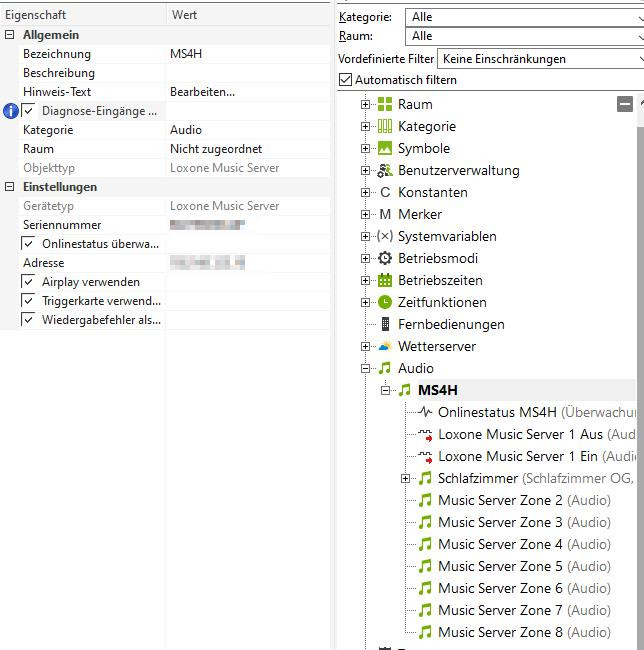Click the Benutzerverwaltung users icon
644x650 pixels.
[x=385, y=170]
